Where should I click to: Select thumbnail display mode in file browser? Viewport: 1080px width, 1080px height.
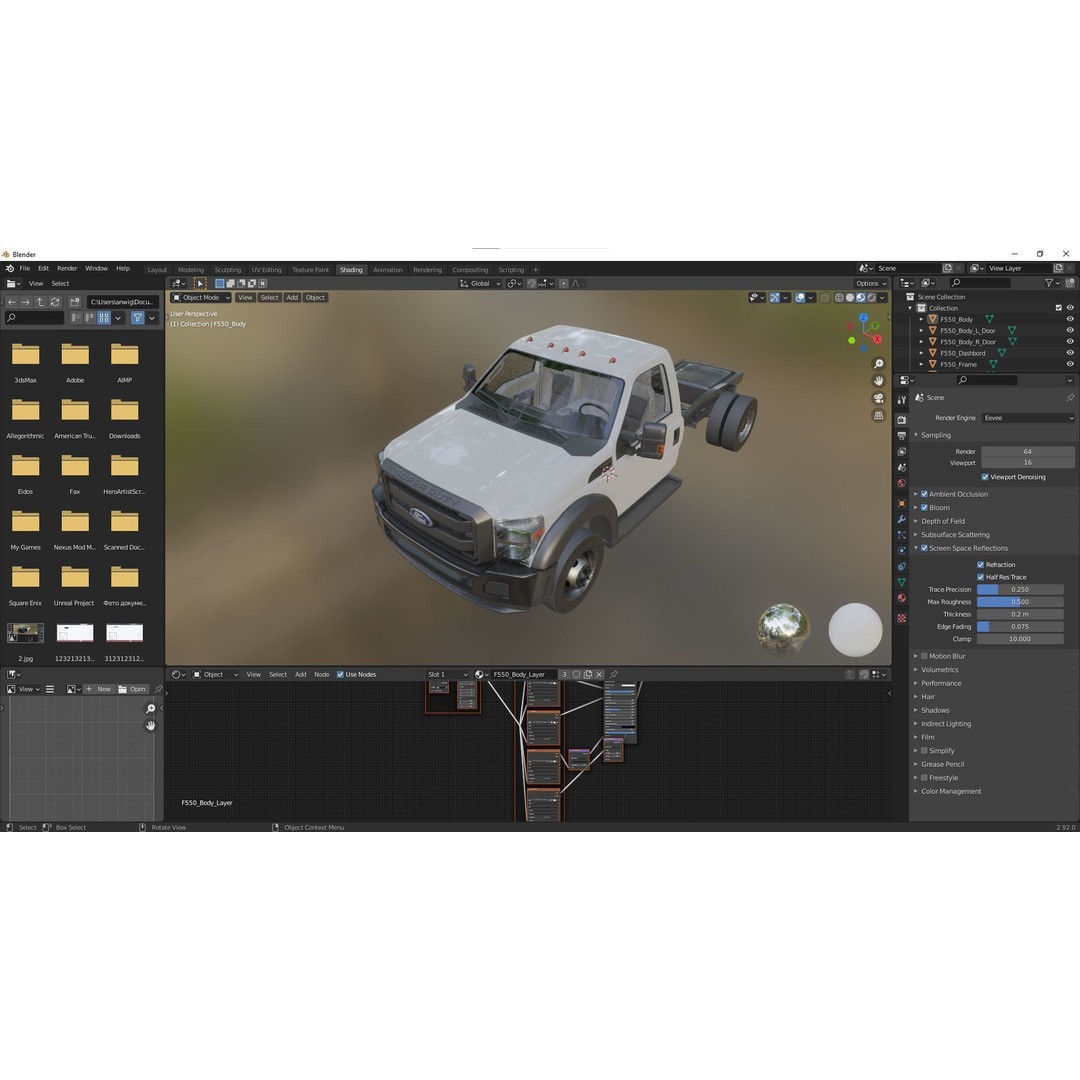104,318
